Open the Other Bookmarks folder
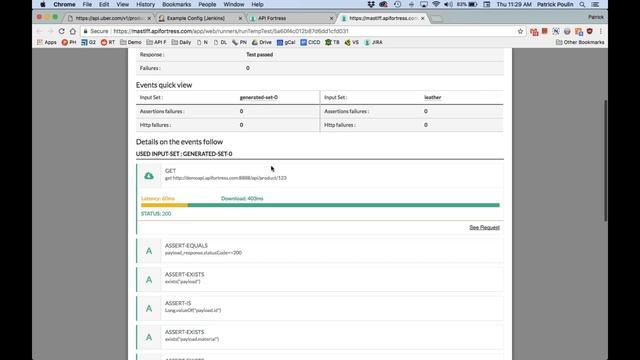The width and height of the screenshot is (640, 360). [580, 42]
